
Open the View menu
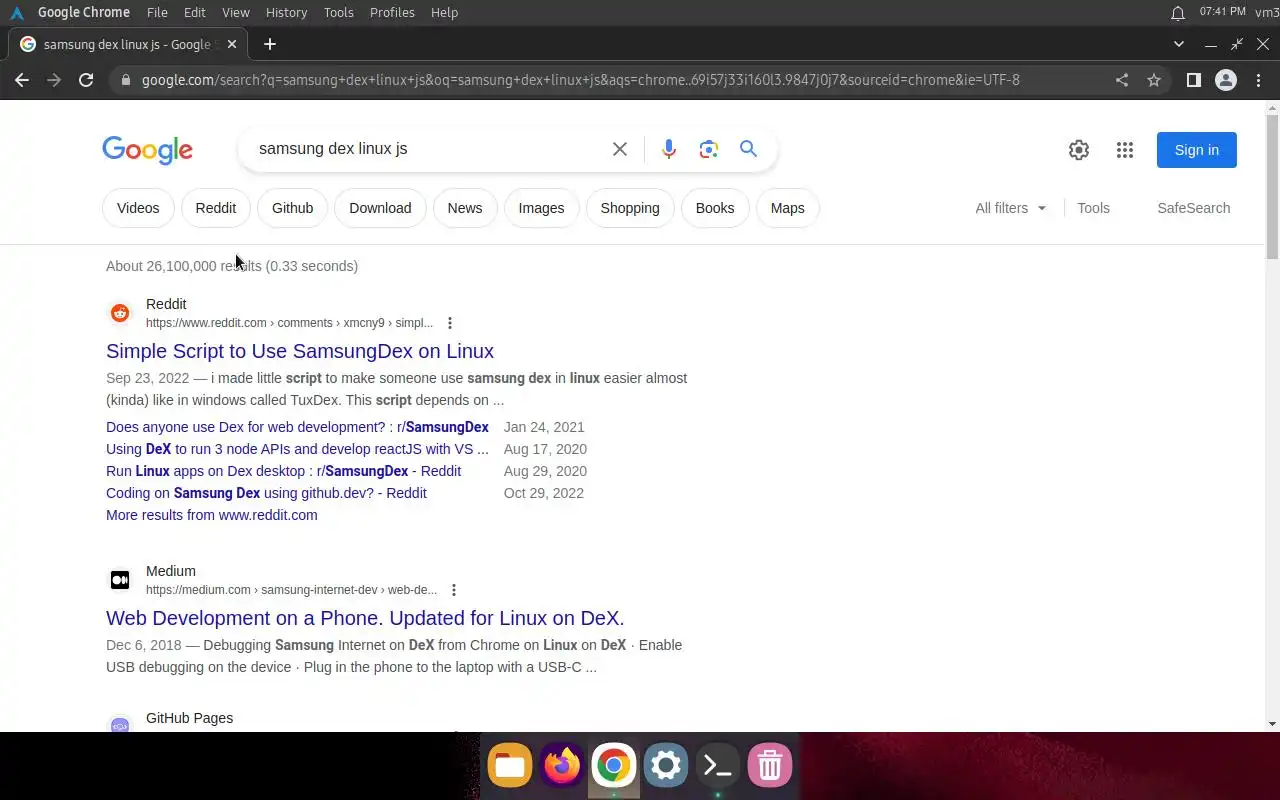(236, 13)
